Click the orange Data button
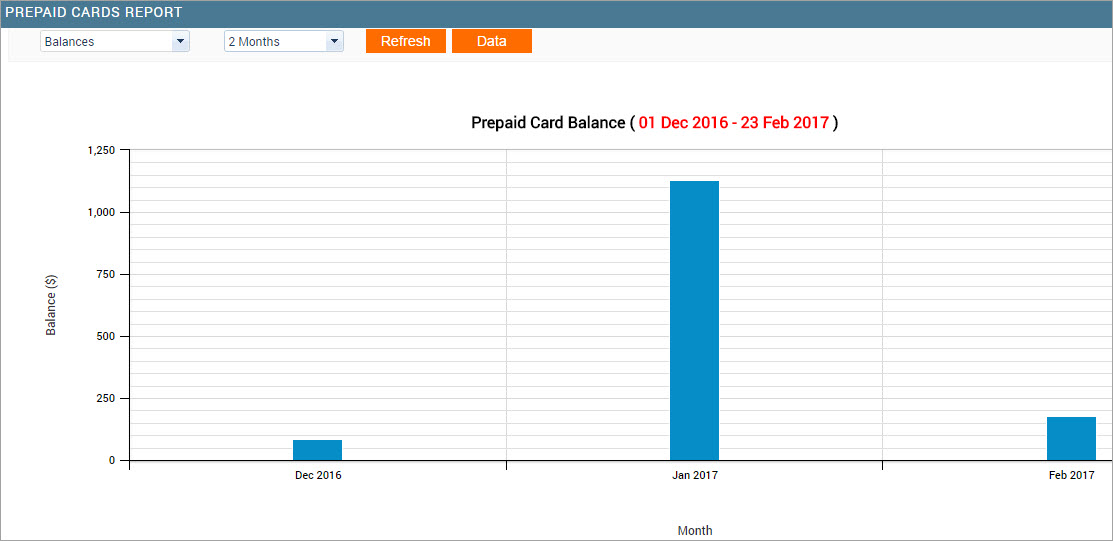The image size is (1113, 541). coord(492,41)
